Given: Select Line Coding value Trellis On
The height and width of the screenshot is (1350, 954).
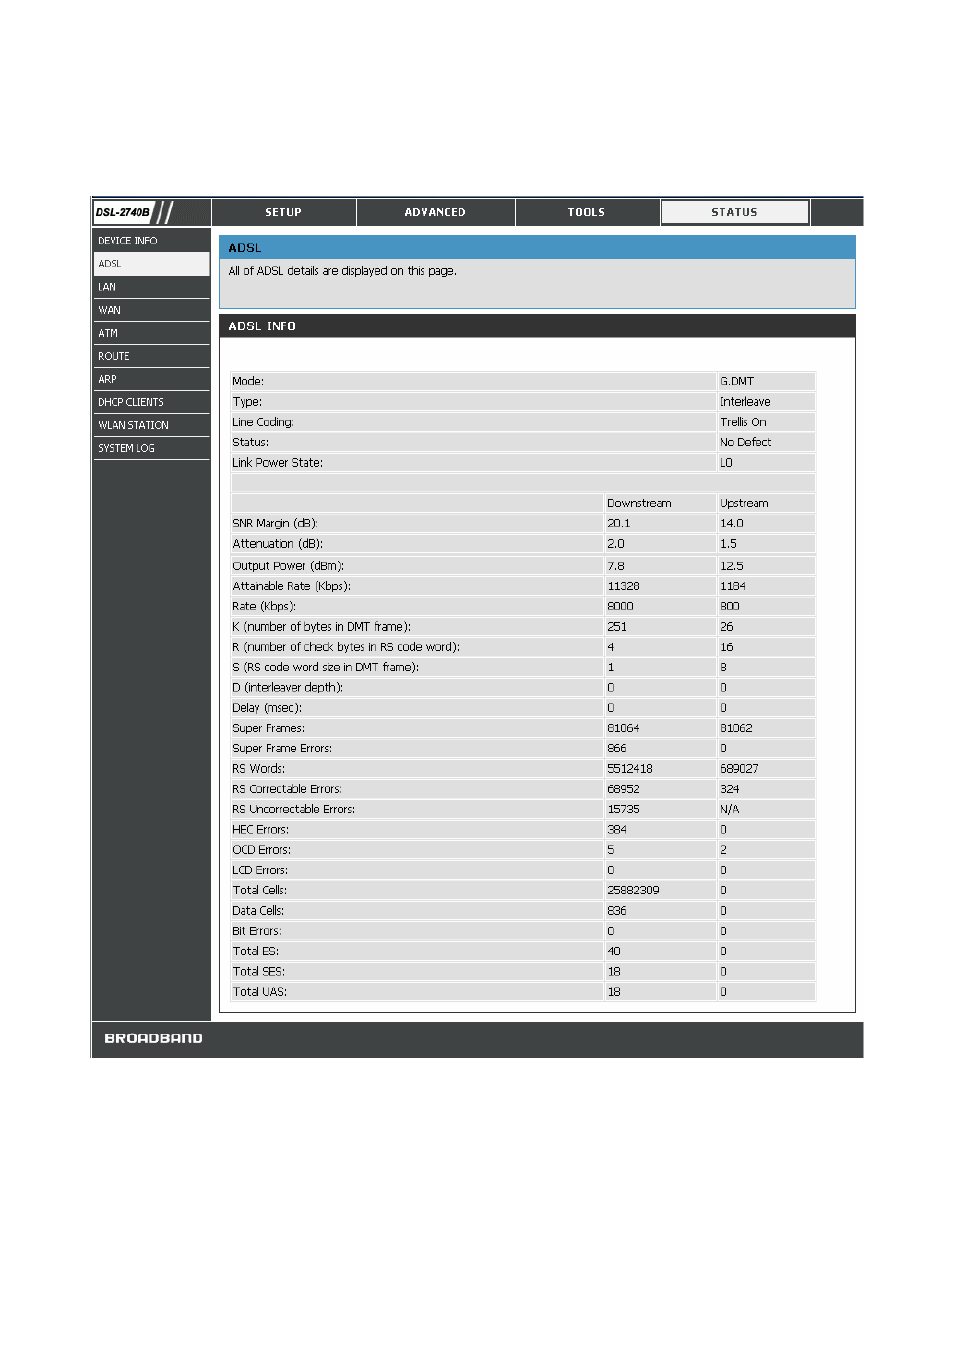Looking at the screenshot, I should point(743,422).
